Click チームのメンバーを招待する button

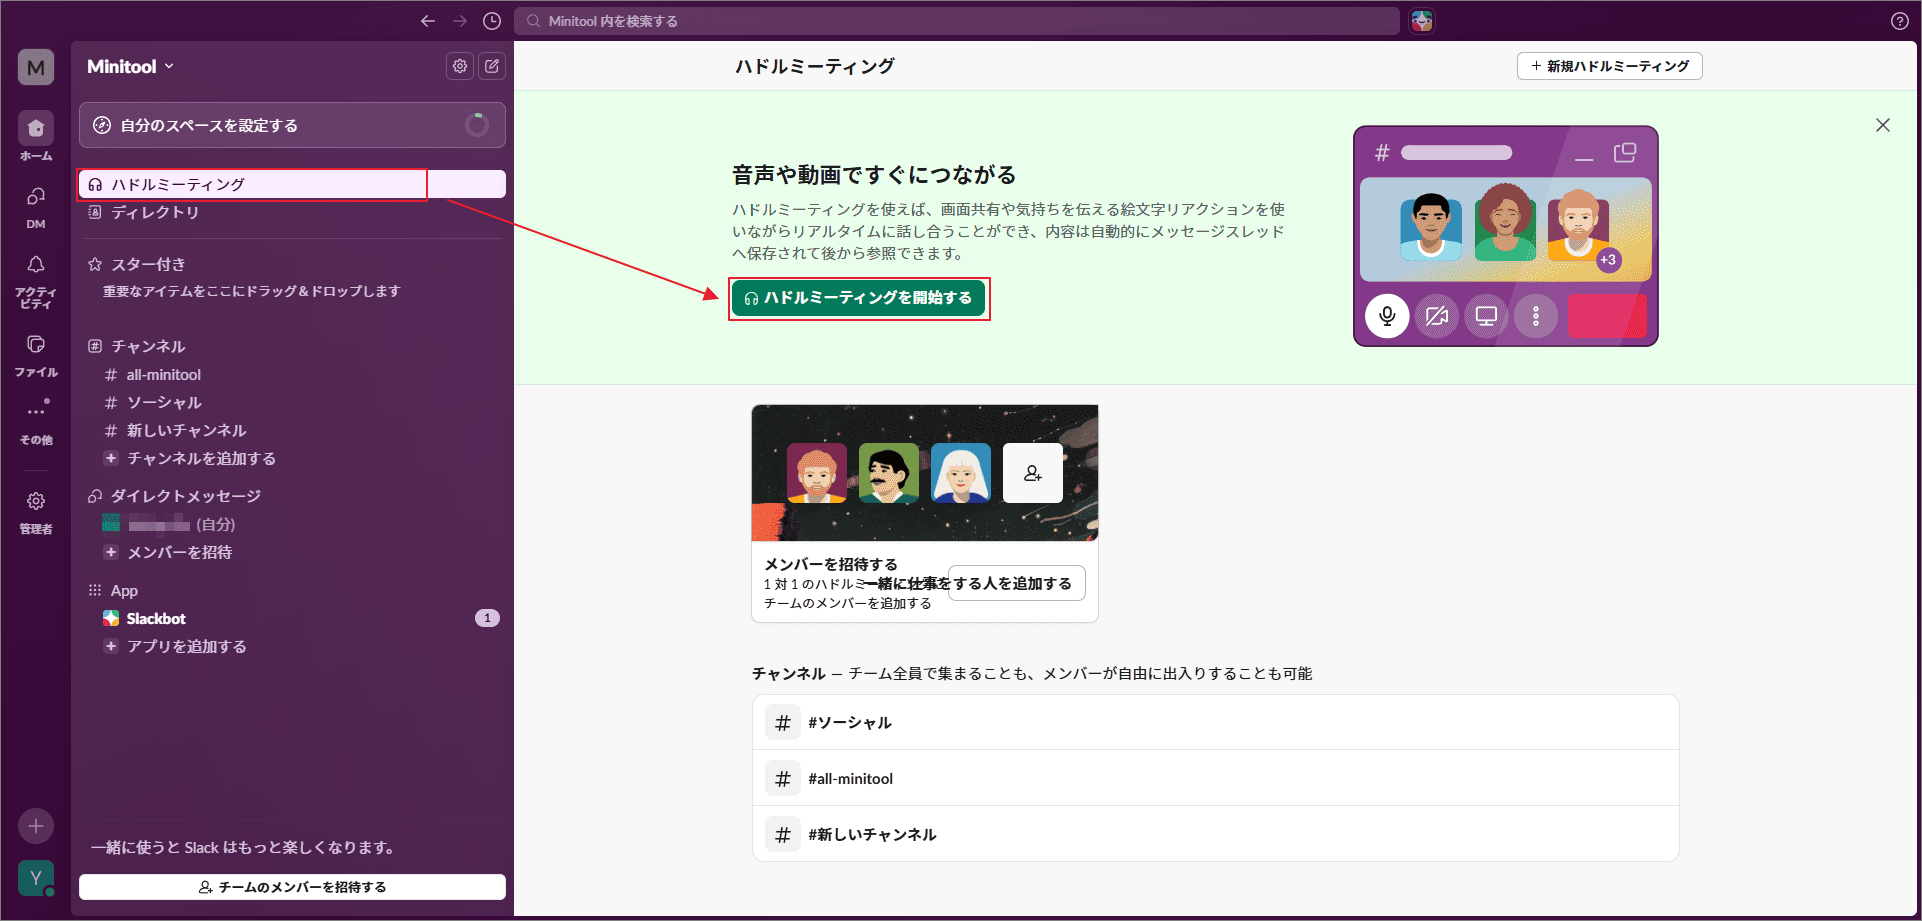(x=292, y=887)
